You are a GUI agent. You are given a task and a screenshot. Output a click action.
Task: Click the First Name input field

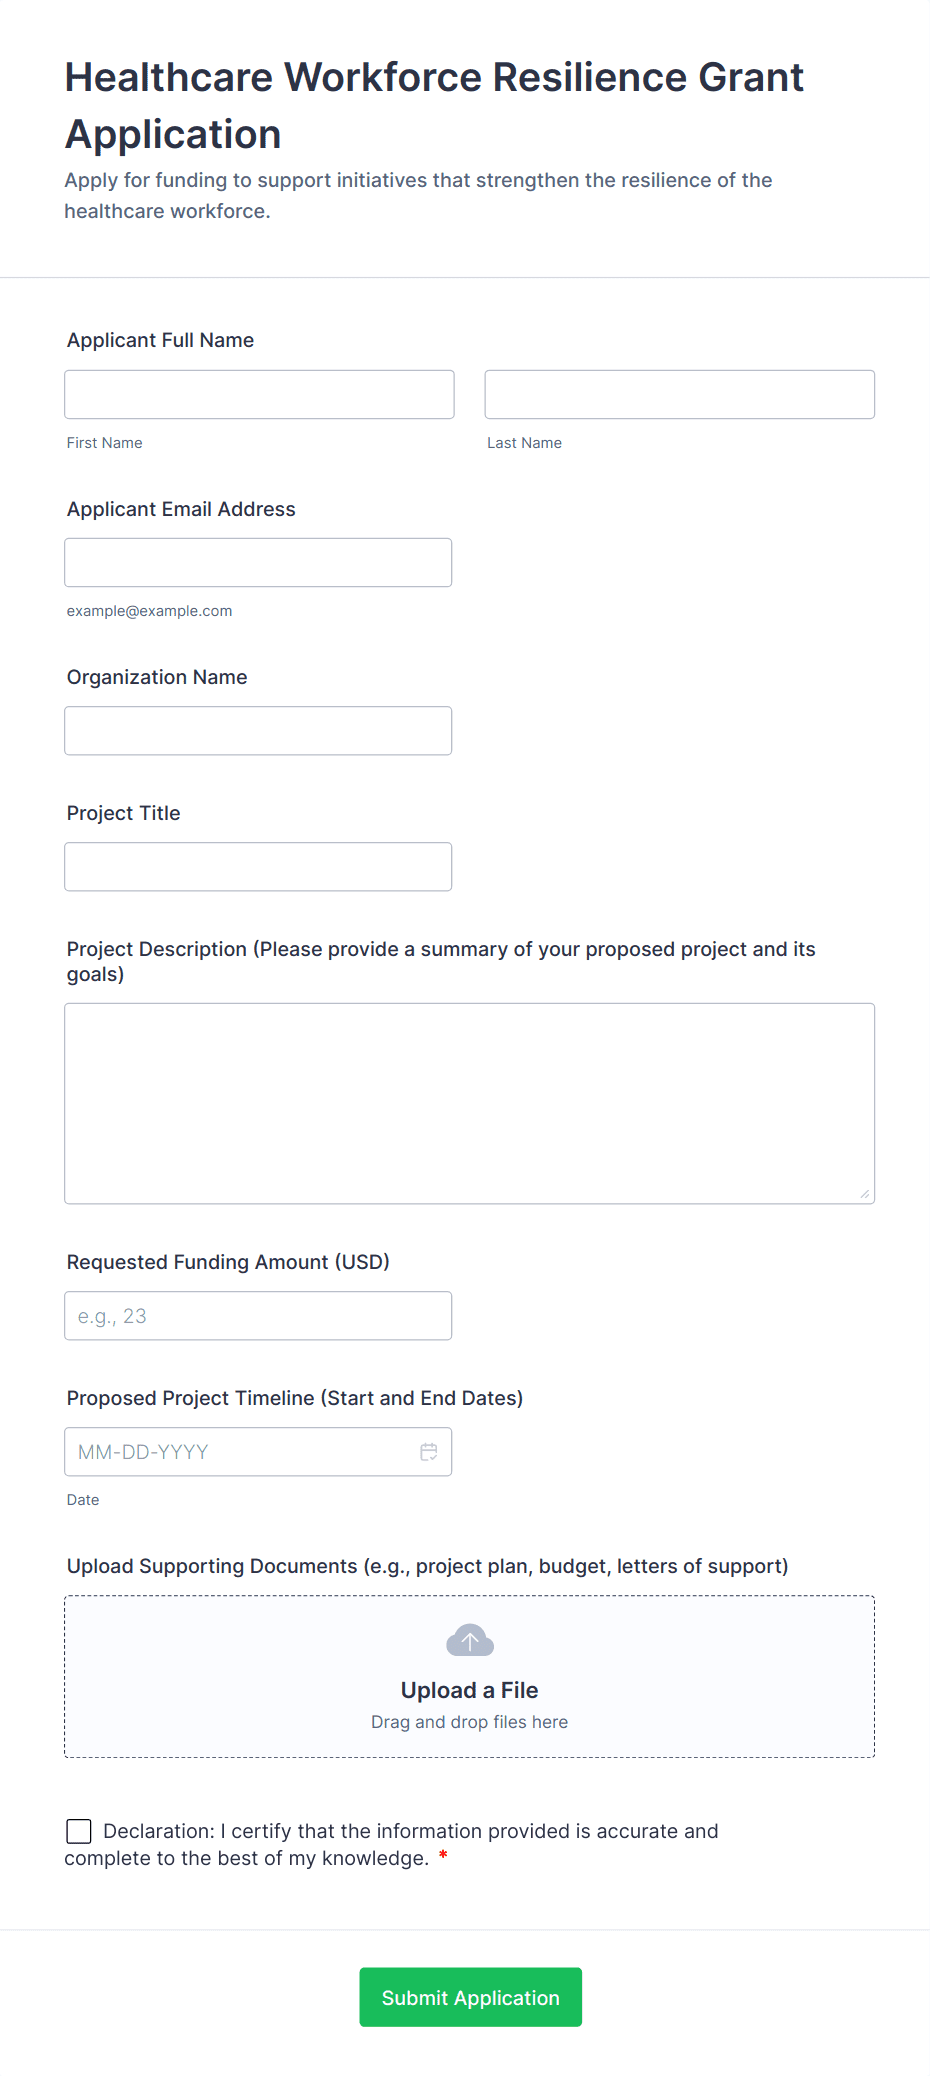coord(259,395)
